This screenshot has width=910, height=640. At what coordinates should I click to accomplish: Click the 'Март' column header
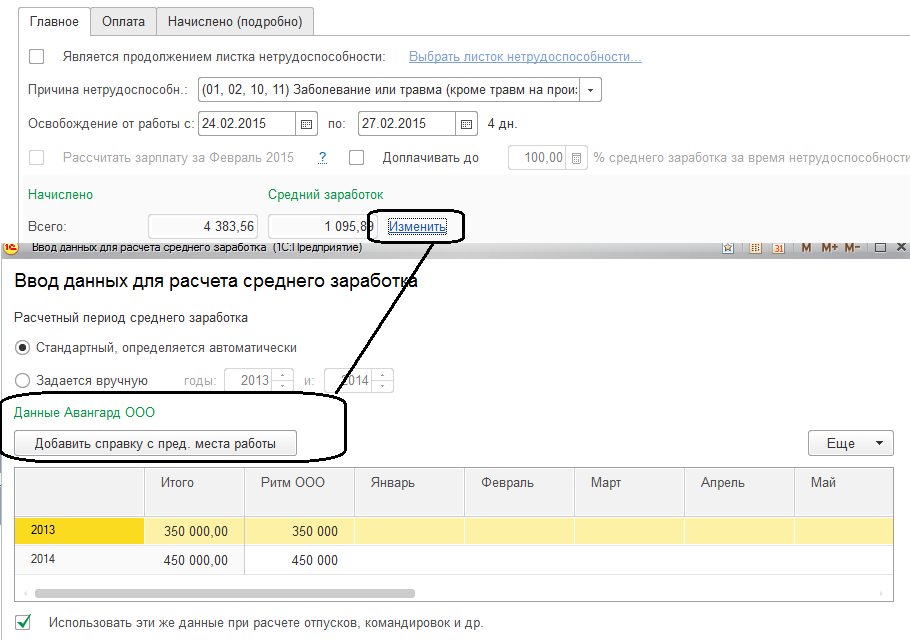point(630,492)
